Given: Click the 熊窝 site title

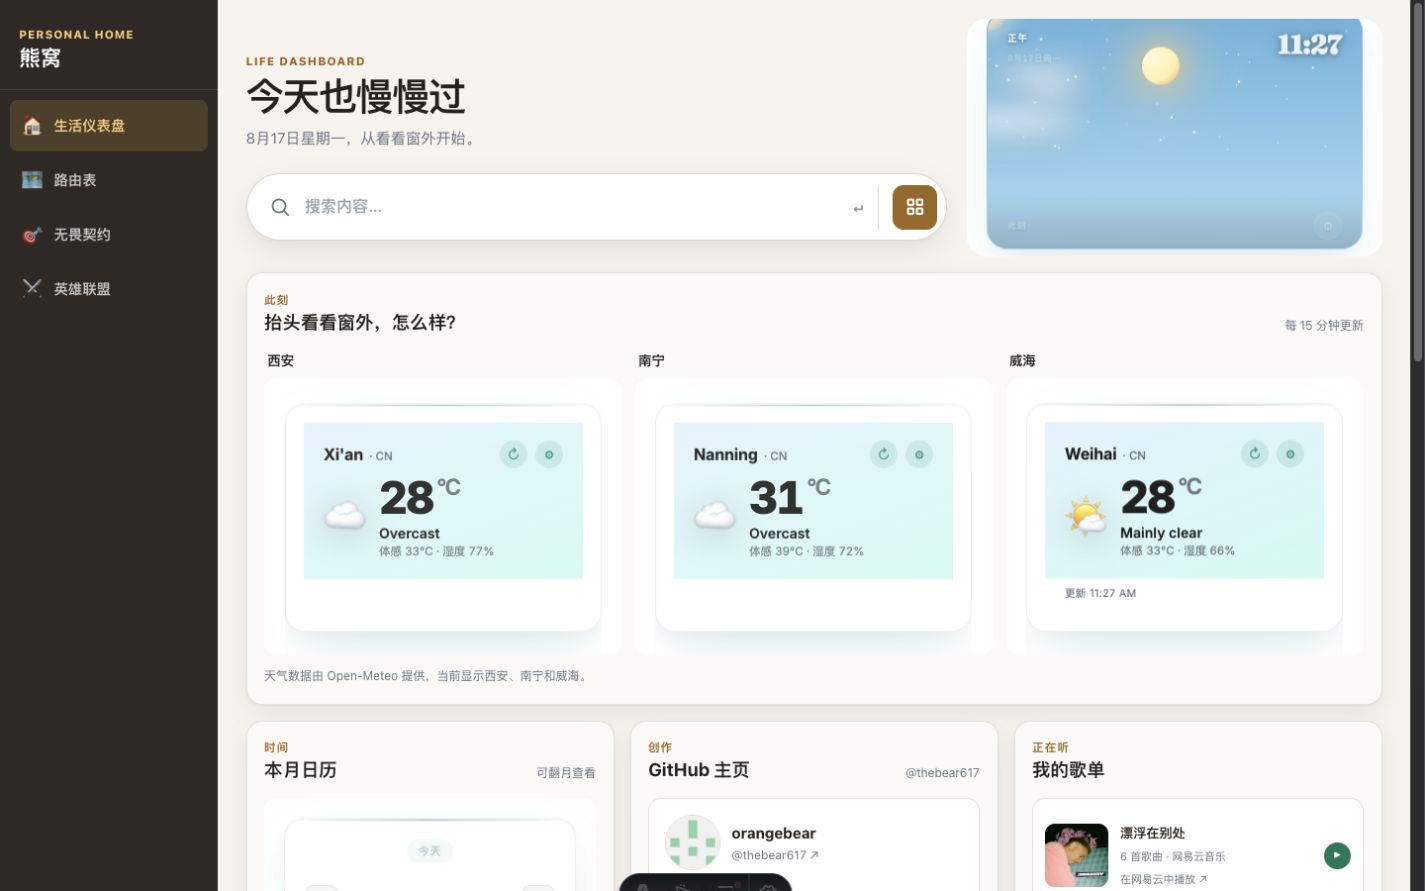Looking at the screenshot, I should 40,58.
